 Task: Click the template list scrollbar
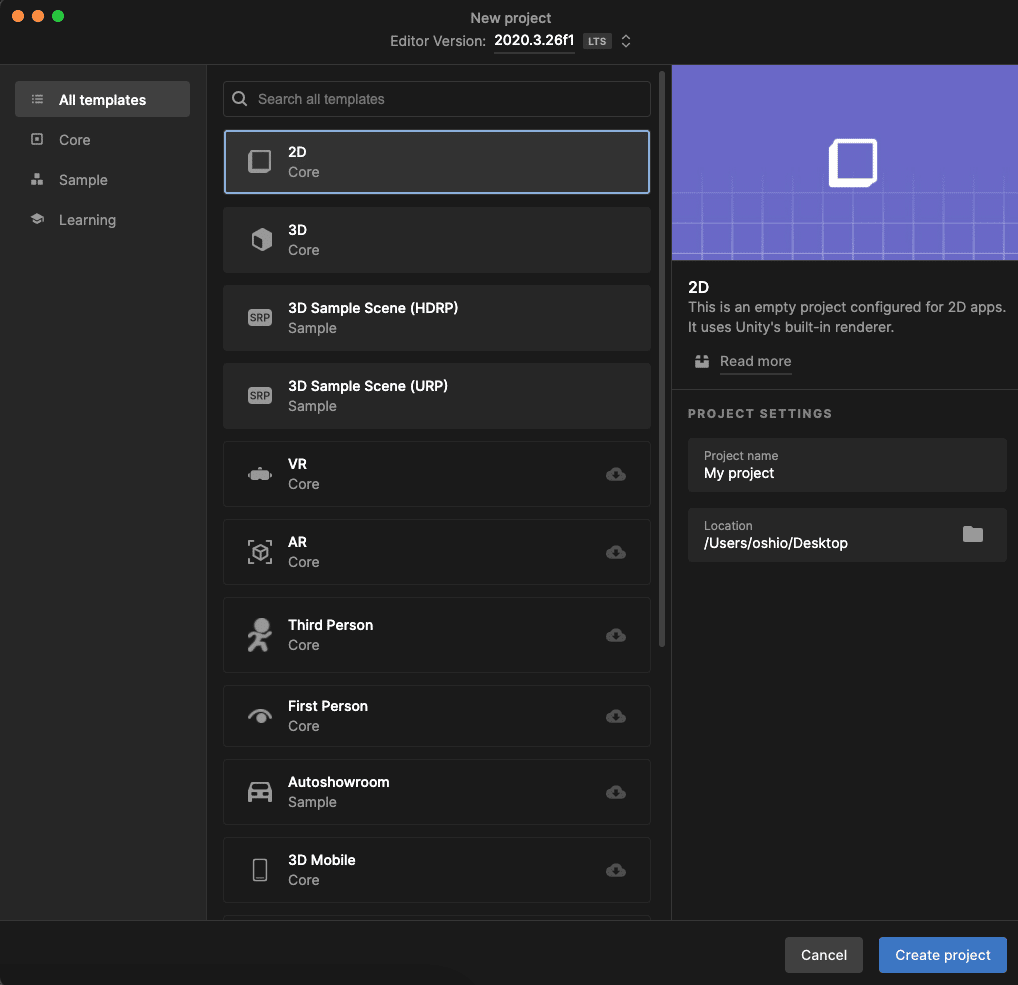(662, 359)
